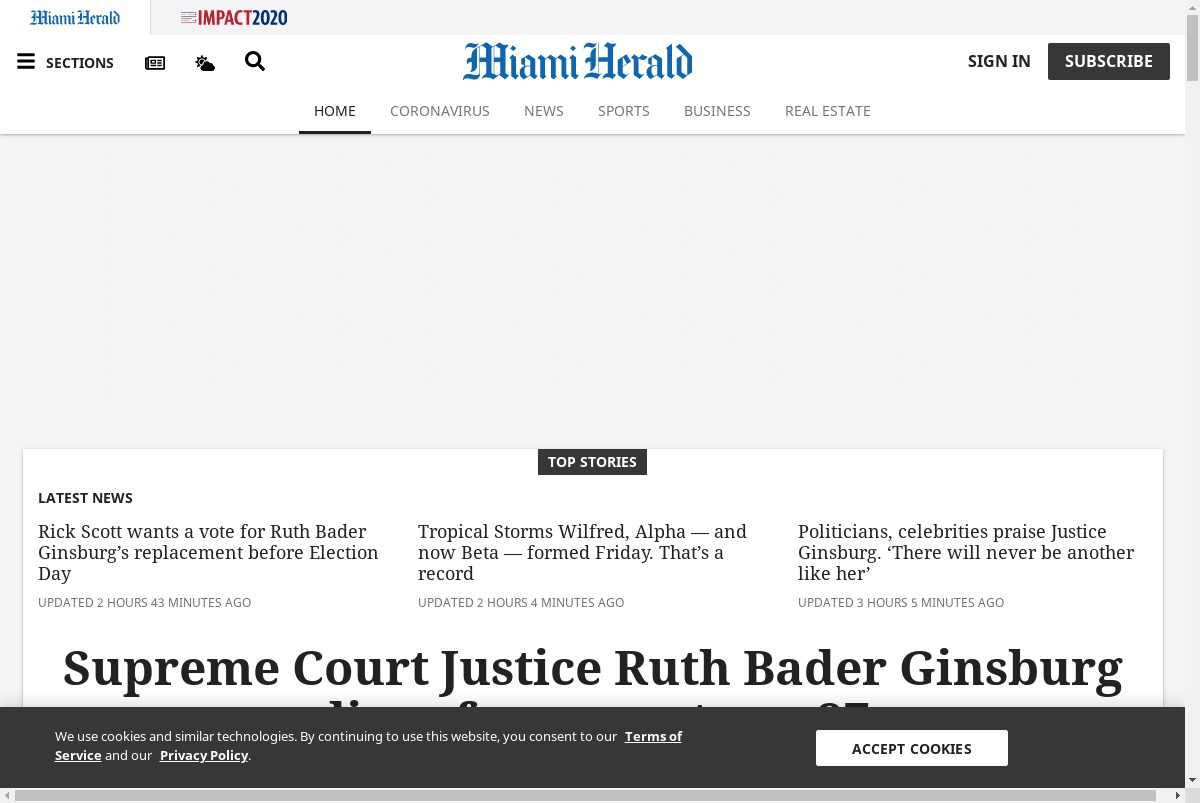Click the vertical scrollbar up arrow
Screen dimensions: 1200x803
coord(1192,6)
